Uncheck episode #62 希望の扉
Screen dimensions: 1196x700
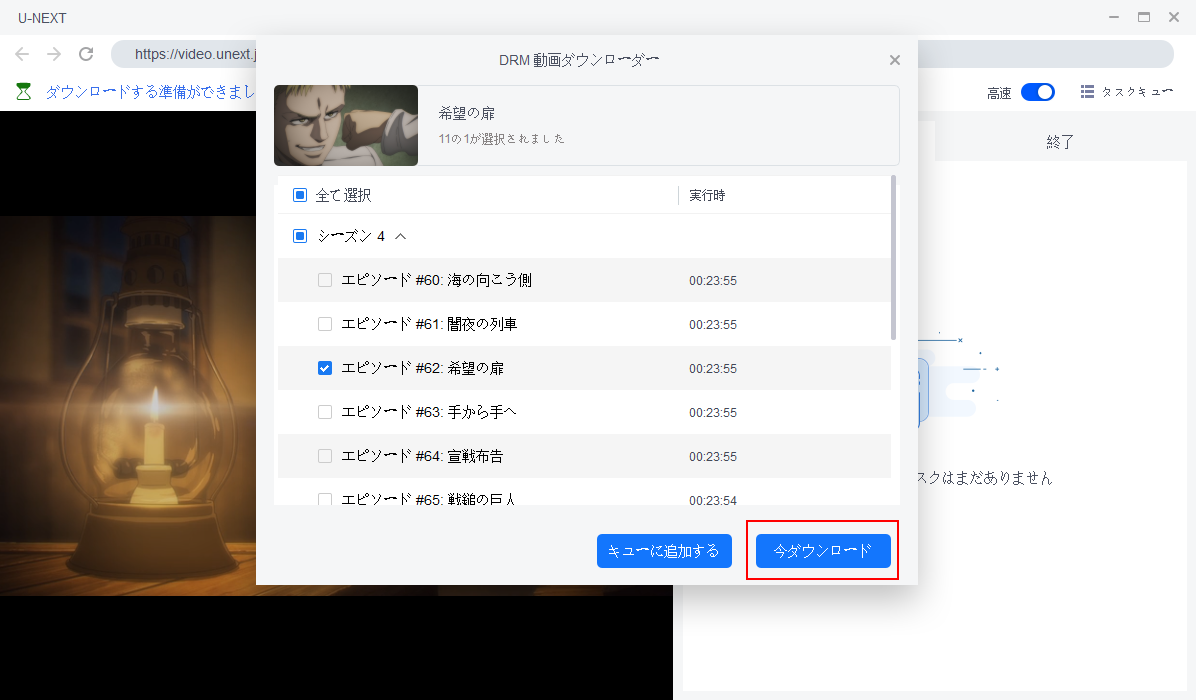click(x=325, y=368)
